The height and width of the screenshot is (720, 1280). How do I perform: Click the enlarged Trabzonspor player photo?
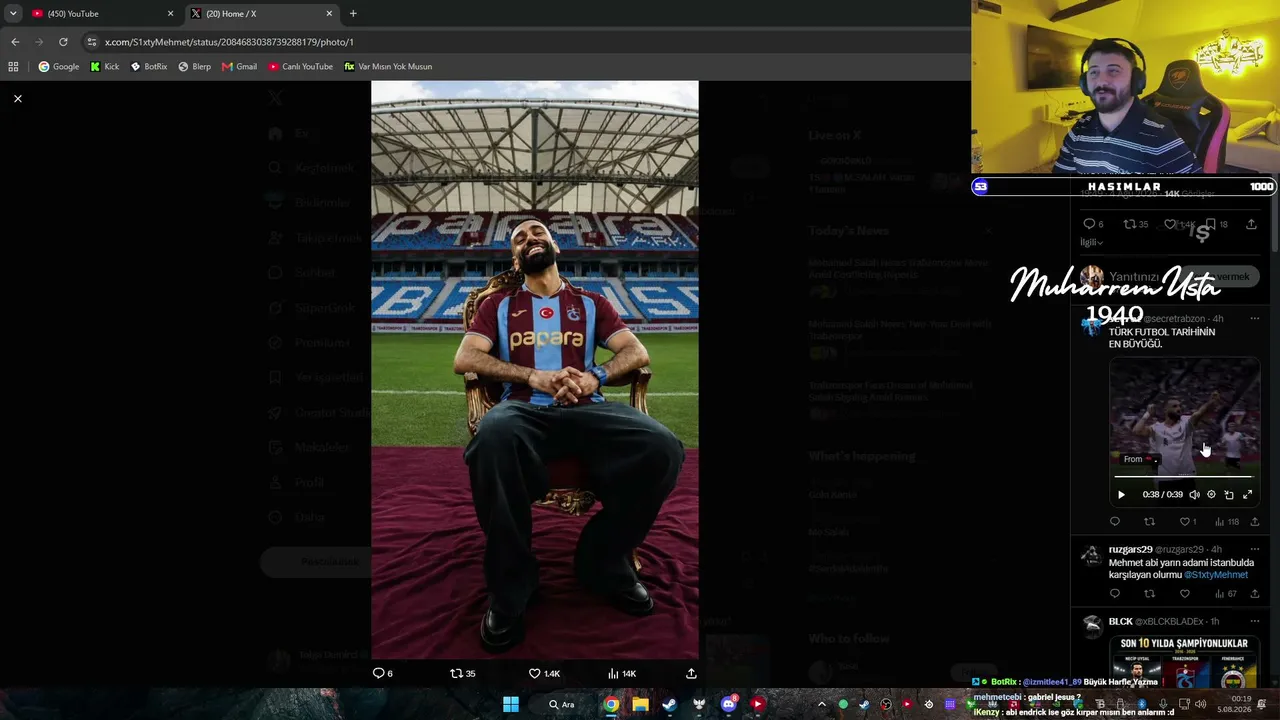[x=535, y=370]
